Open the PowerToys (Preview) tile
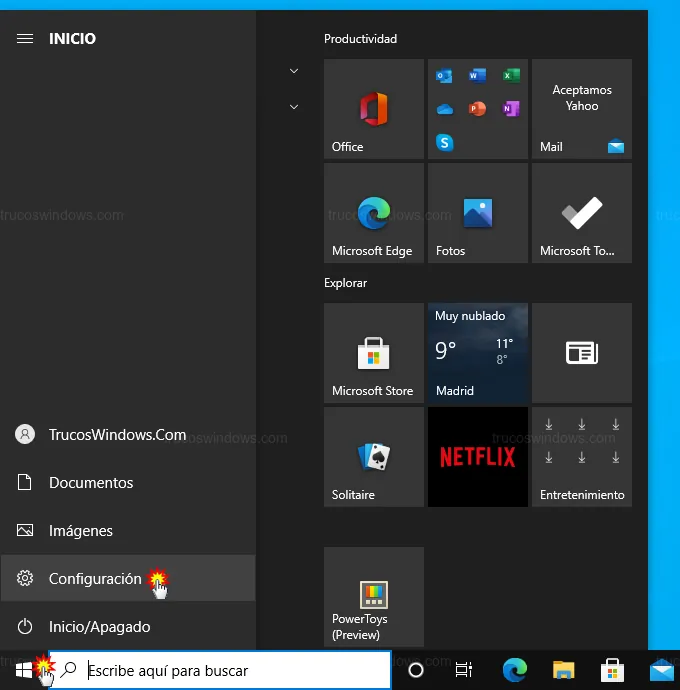 [x=373, y=597]
